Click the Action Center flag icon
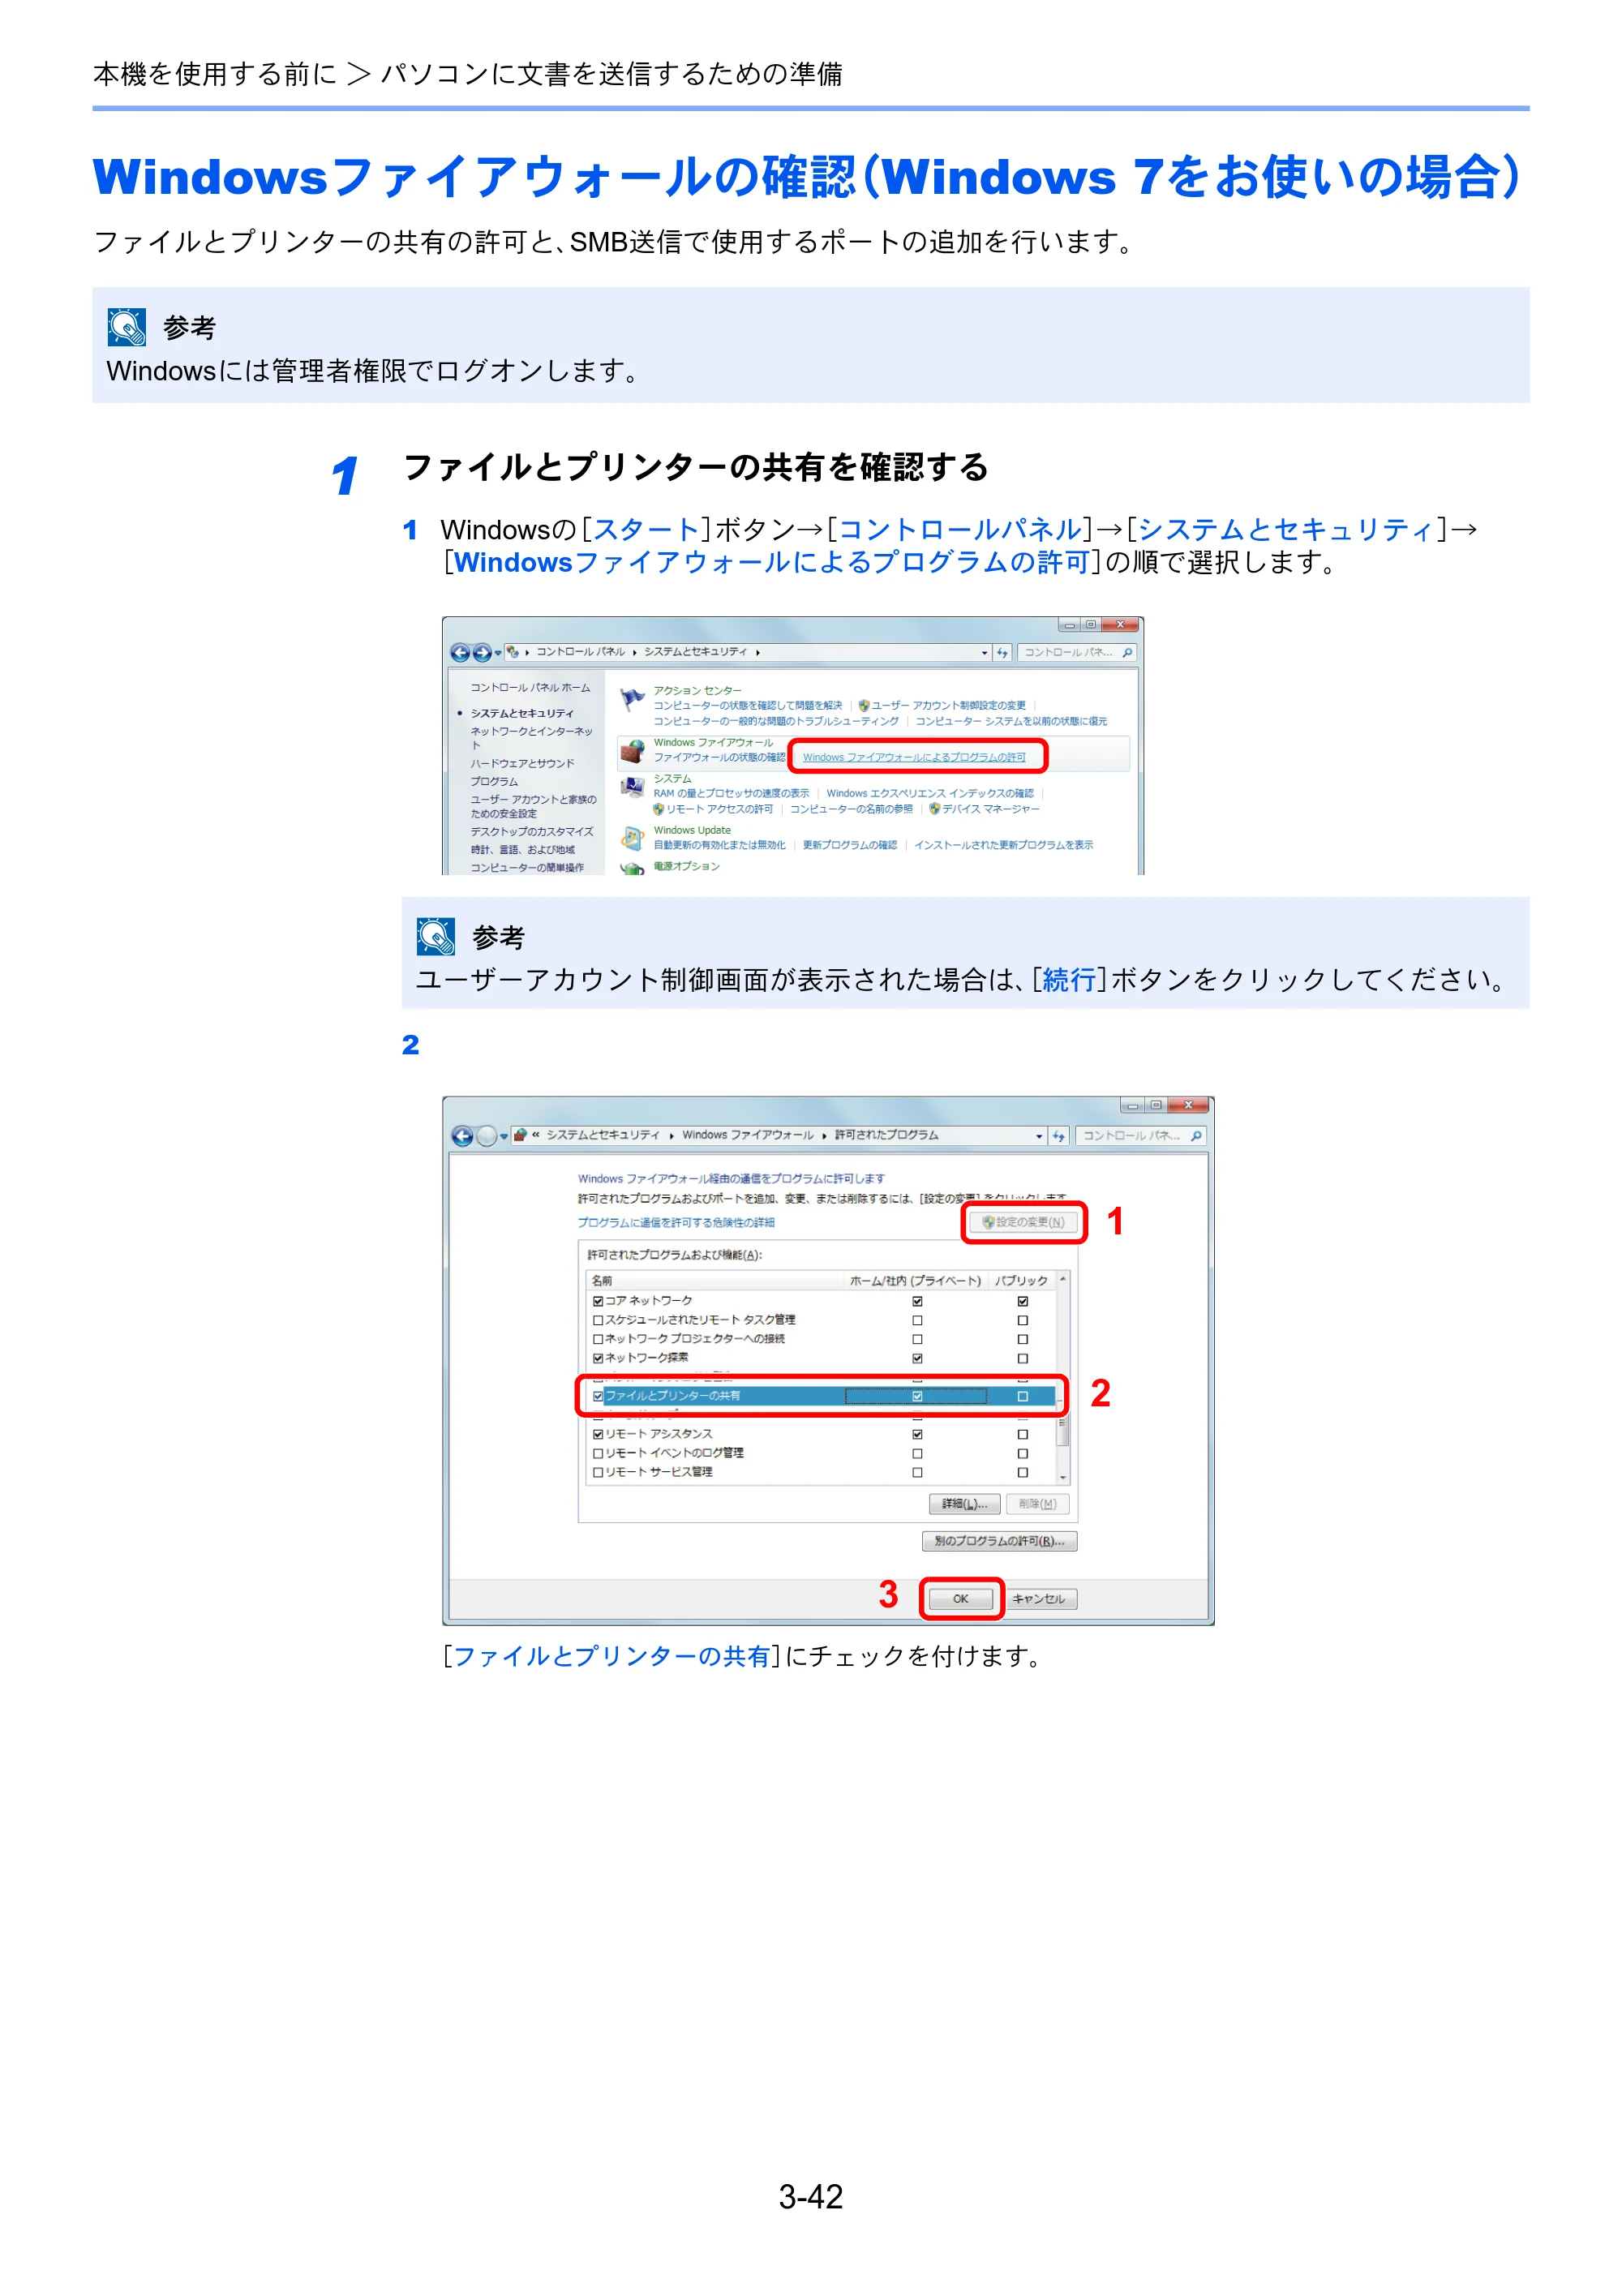The width and height of the screenshot is (1622, 2296). (632, 699)
